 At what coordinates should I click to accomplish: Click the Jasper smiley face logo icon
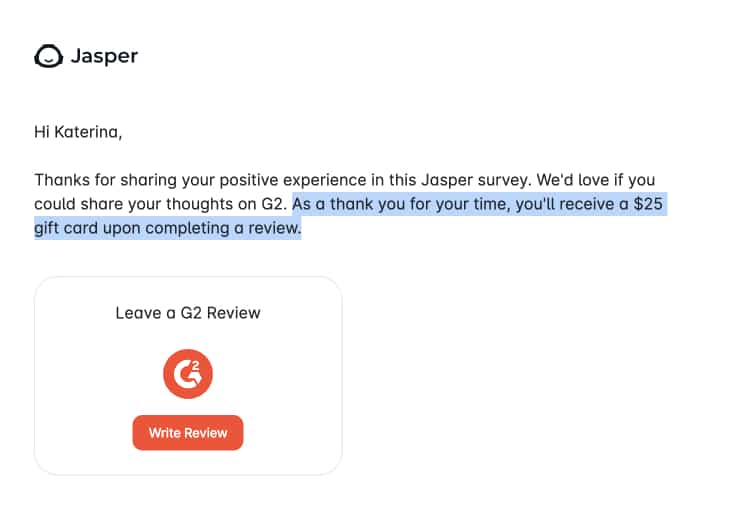(x=48, y=56)
